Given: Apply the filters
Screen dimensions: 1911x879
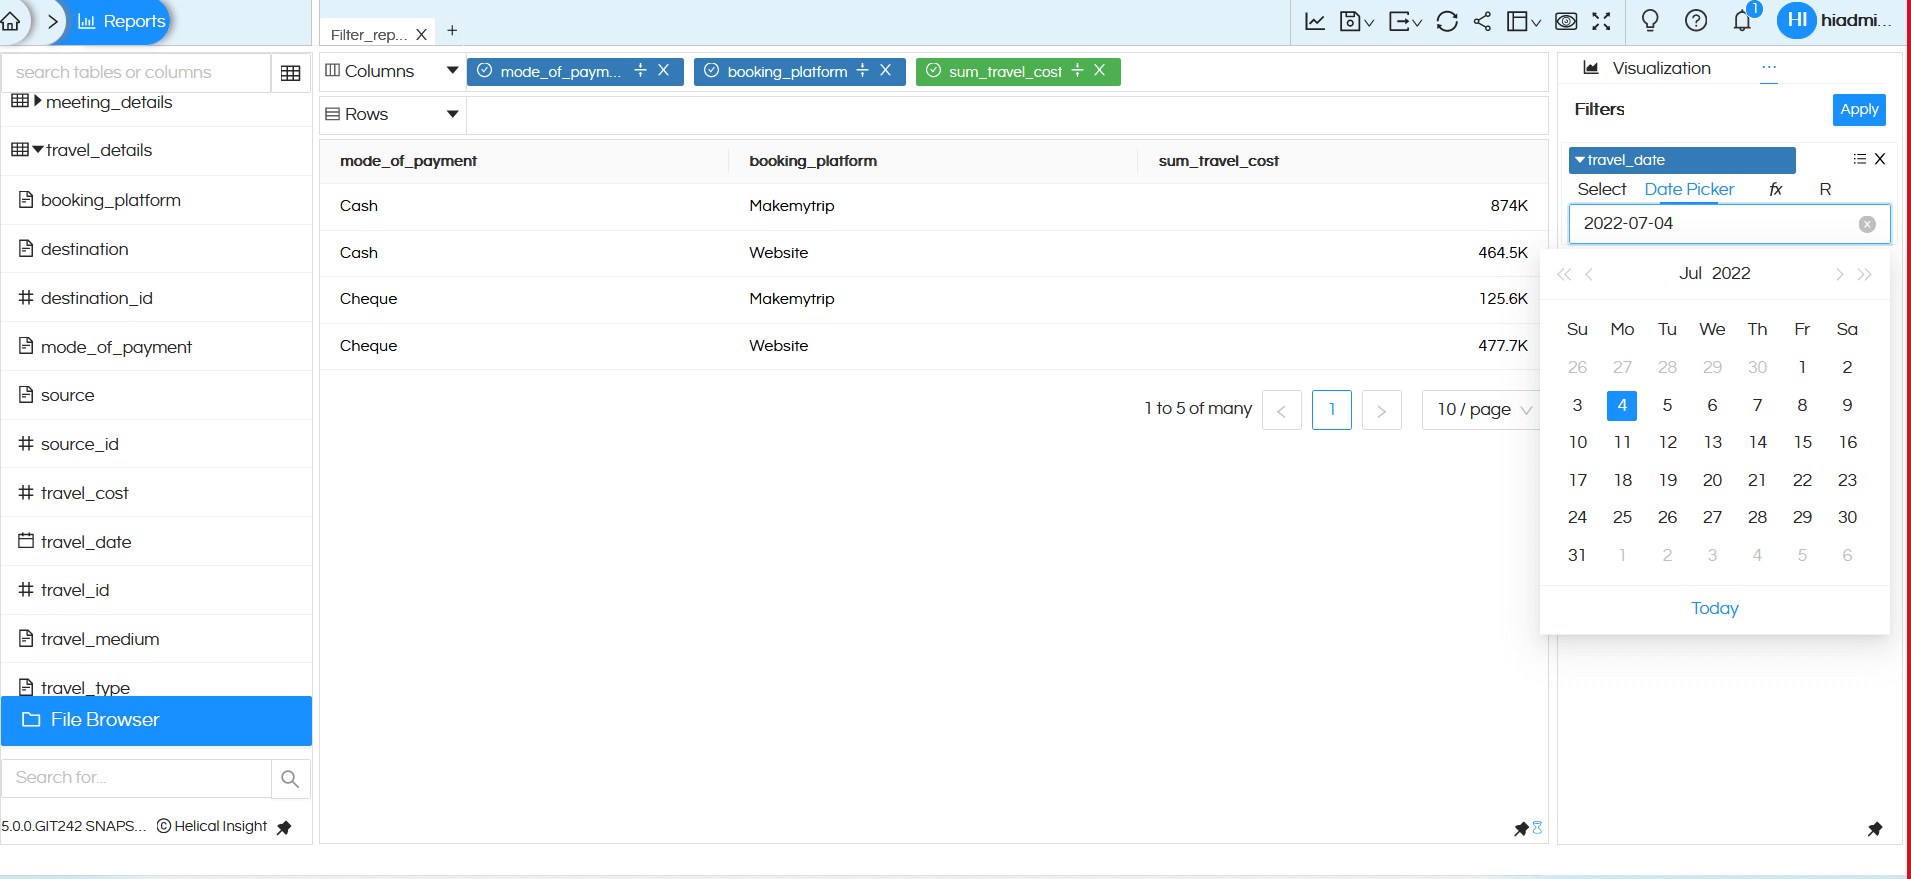Looking at the screenshot, I should 1859,110.
